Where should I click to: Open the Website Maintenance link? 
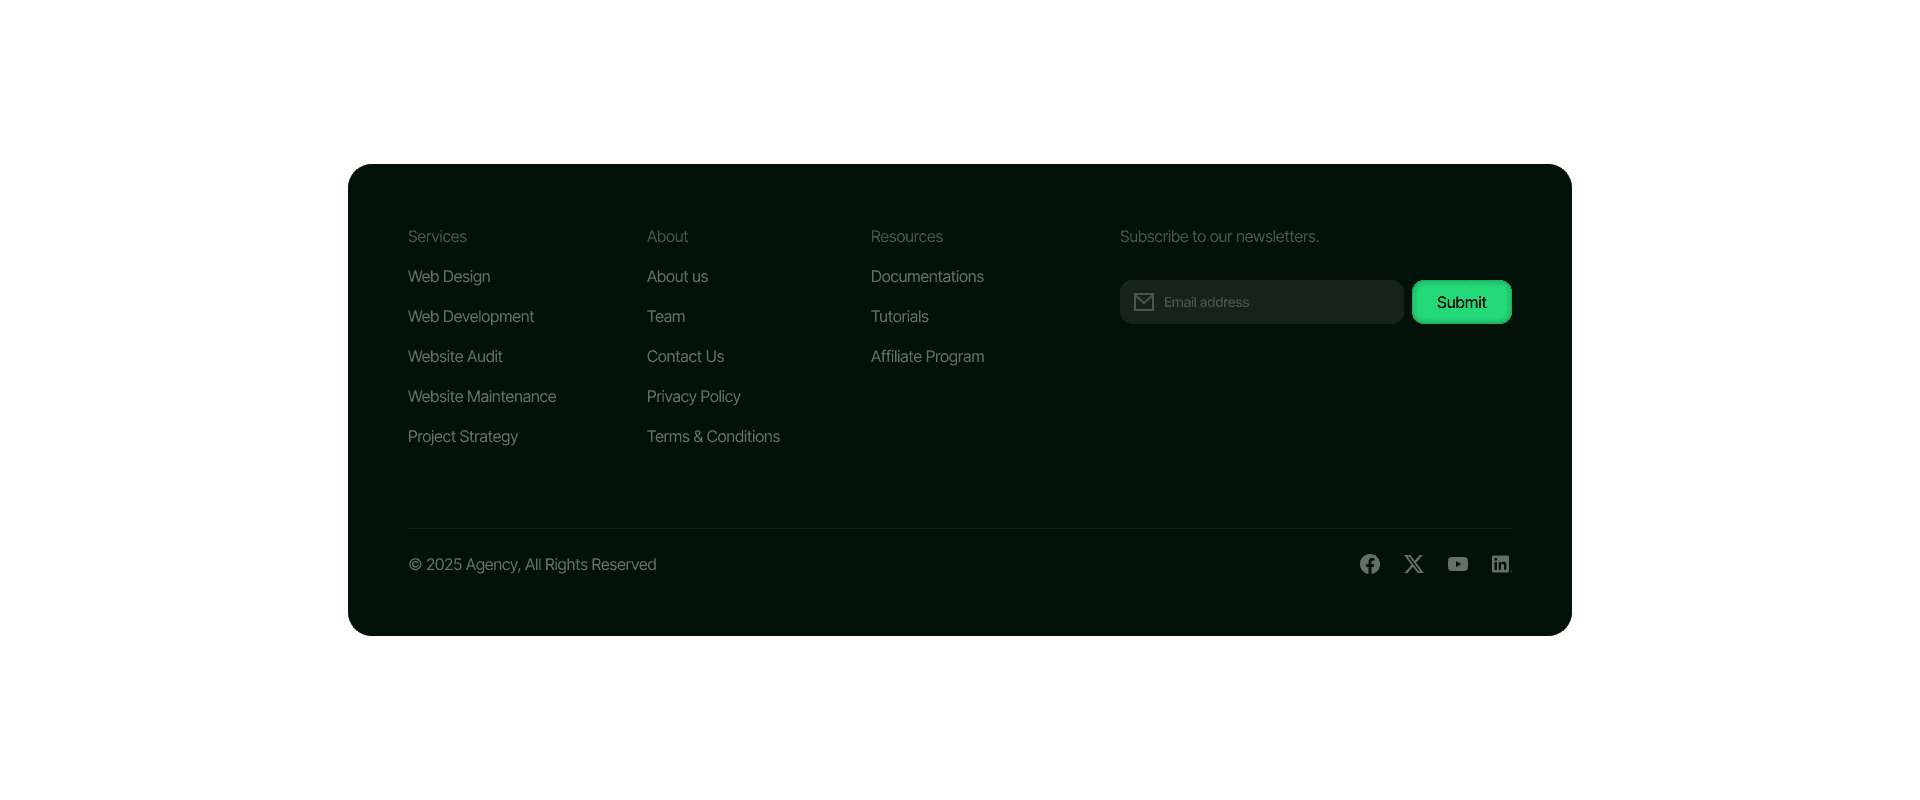[x=482, y=397]
